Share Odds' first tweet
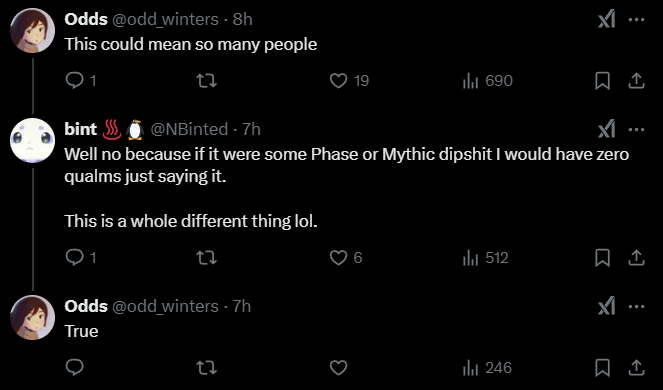Viewport: 663px width, 390px height. tap(636, 80)
